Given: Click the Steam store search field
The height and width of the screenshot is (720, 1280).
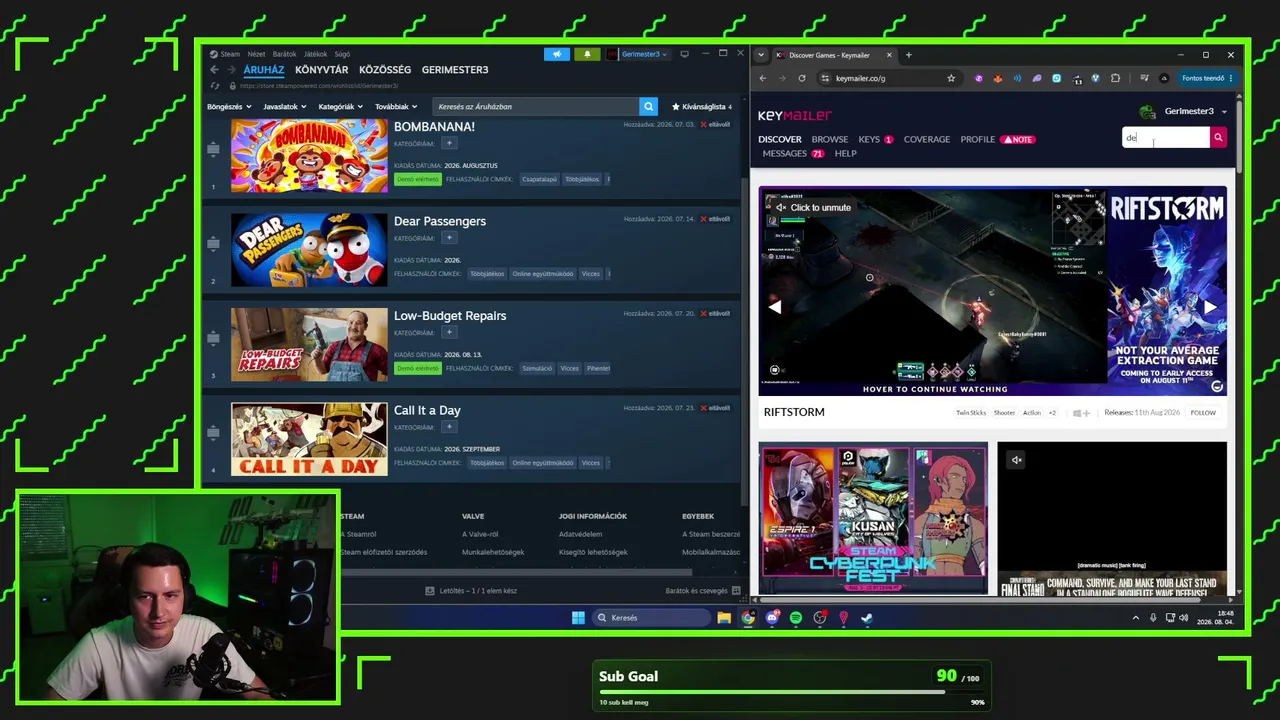Looking at the screenshot, I should coord(536,106).
